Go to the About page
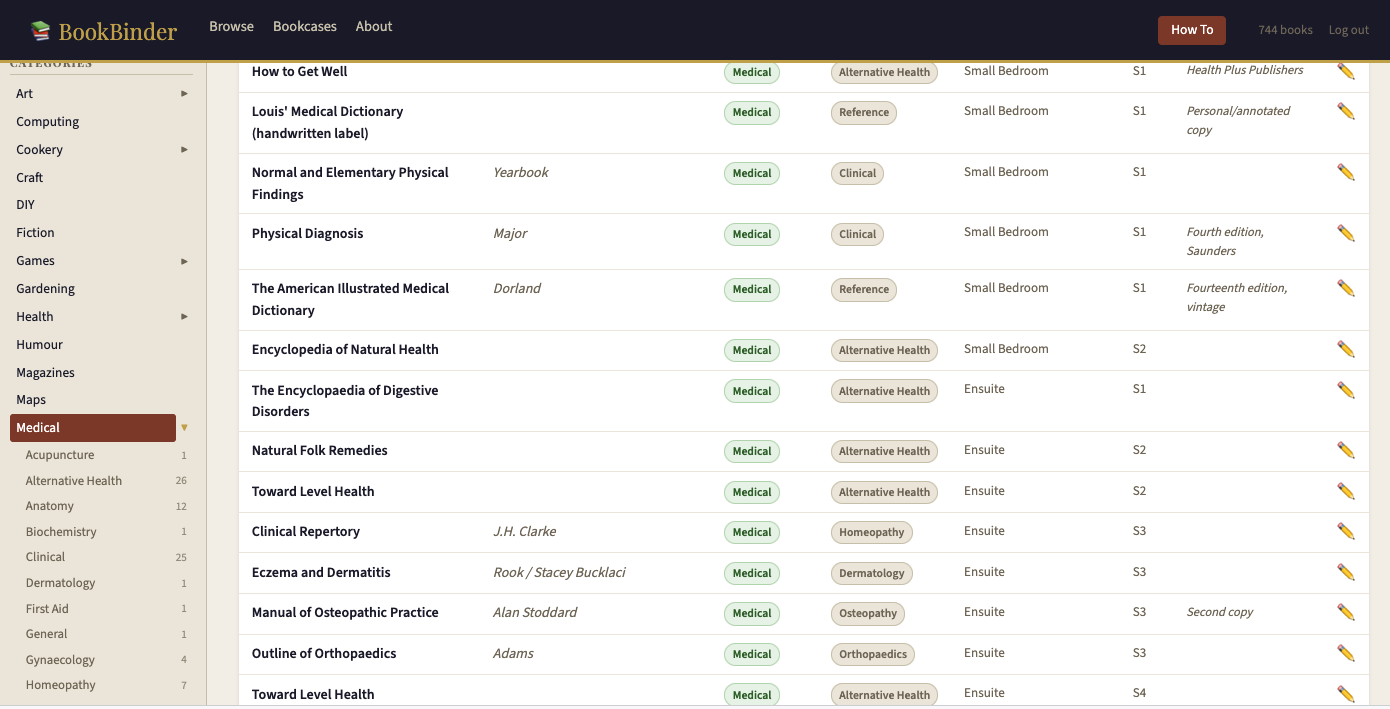 (x=374, y=26)
